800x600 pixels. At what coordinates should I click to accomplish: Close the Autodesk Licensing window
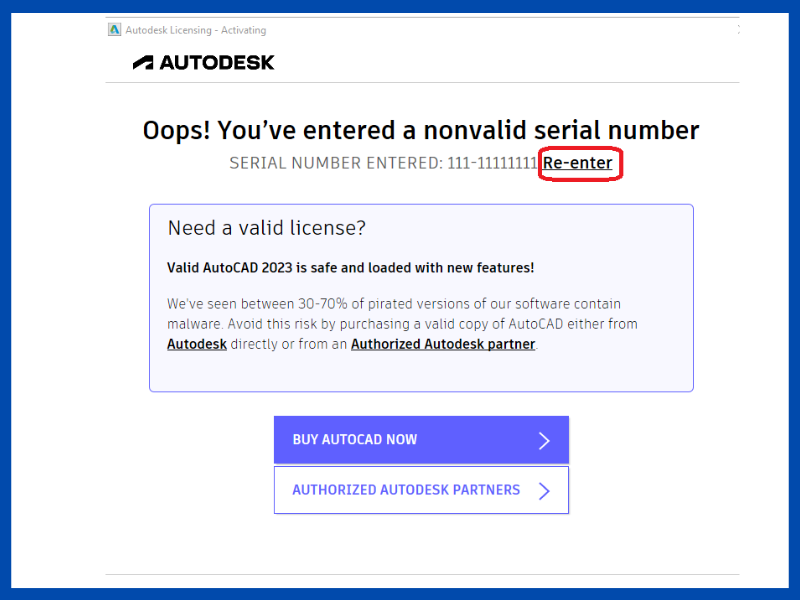738,30
